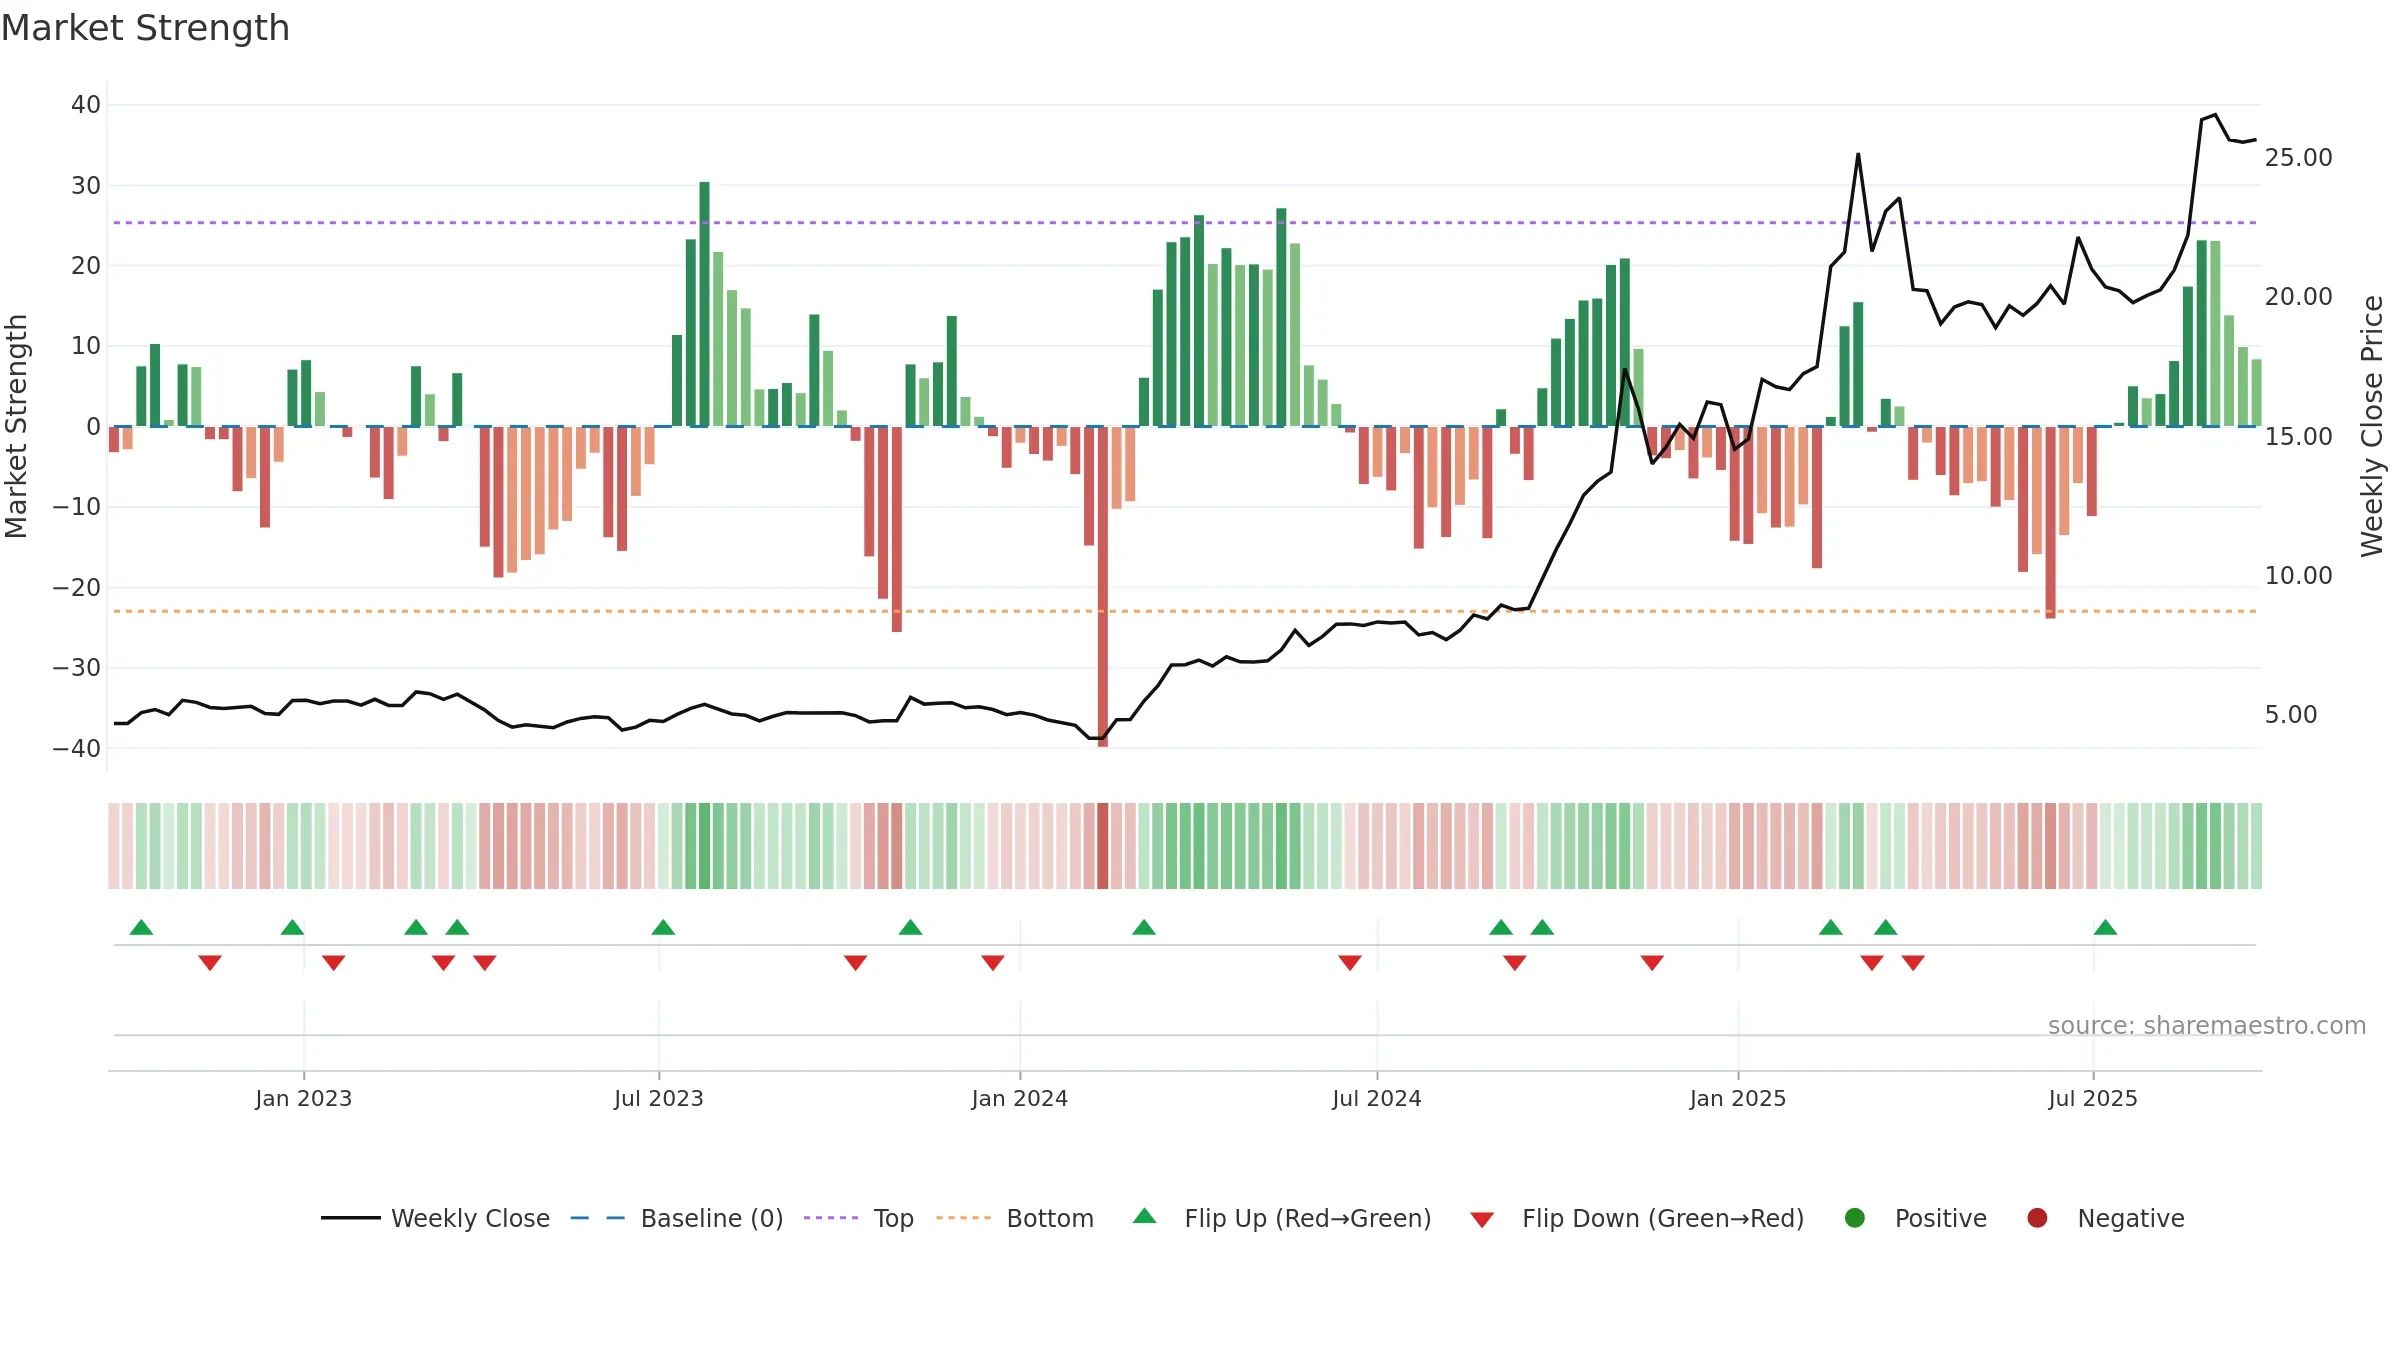Click the Jan 2025 x-axis label

click(x=1738, y=1099)
